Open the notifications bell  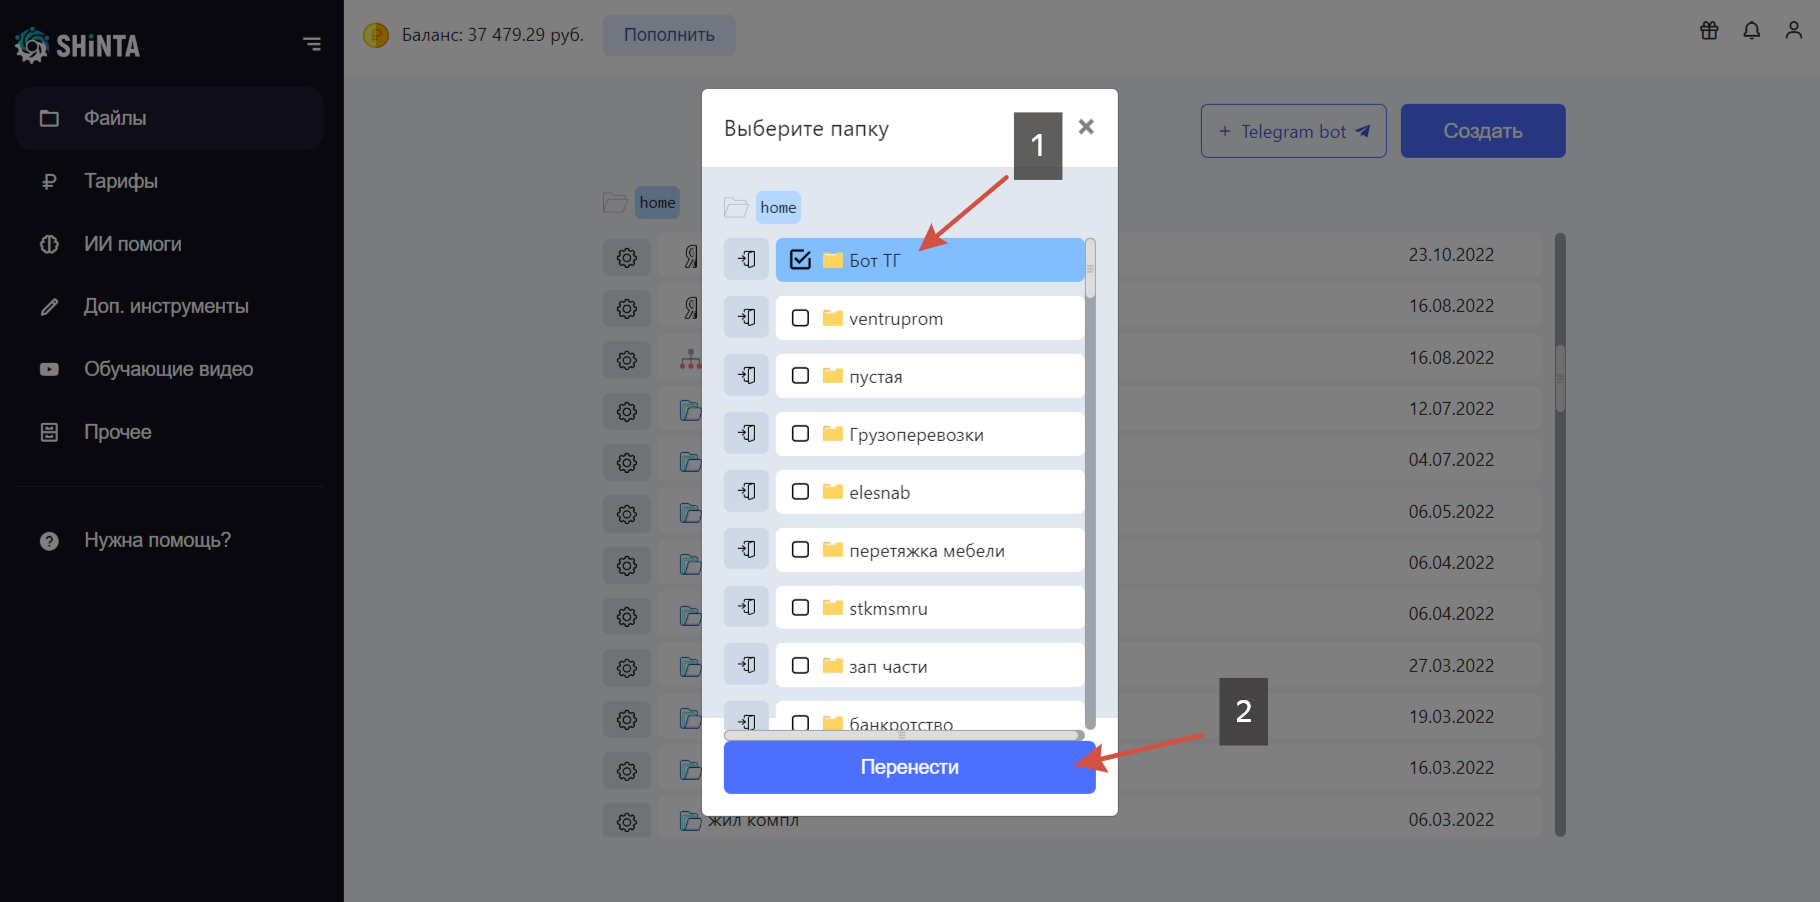point(1751,31)
